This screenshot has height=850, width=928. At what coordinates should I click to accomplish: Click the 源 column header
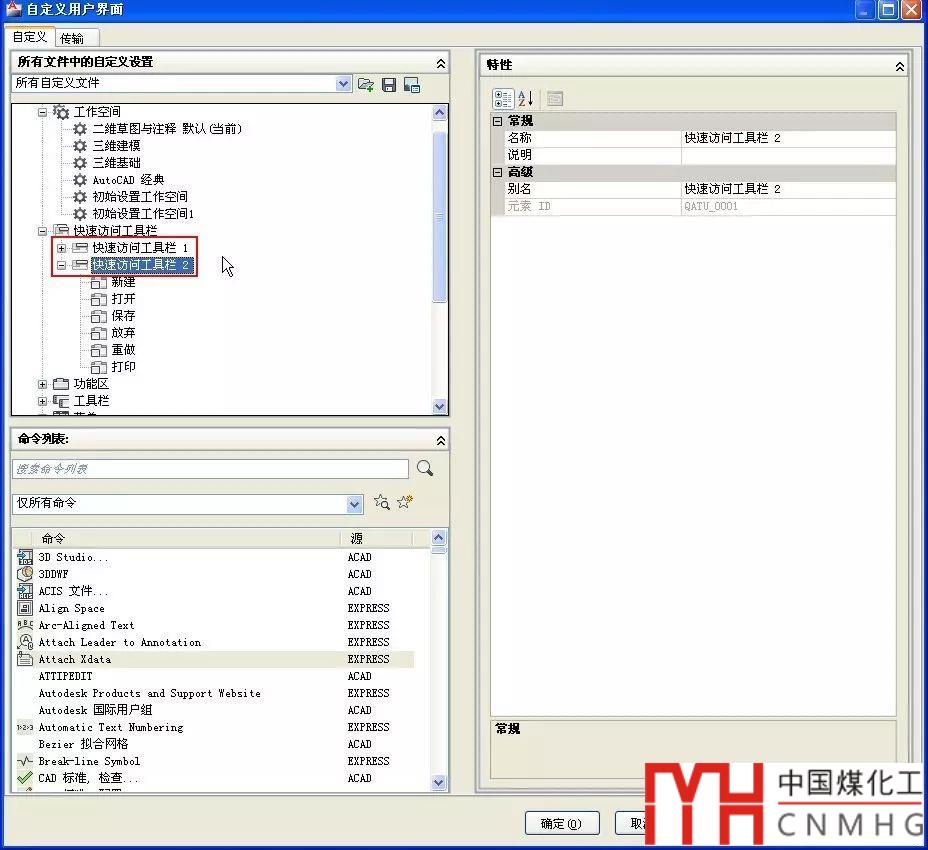point(376,538)
